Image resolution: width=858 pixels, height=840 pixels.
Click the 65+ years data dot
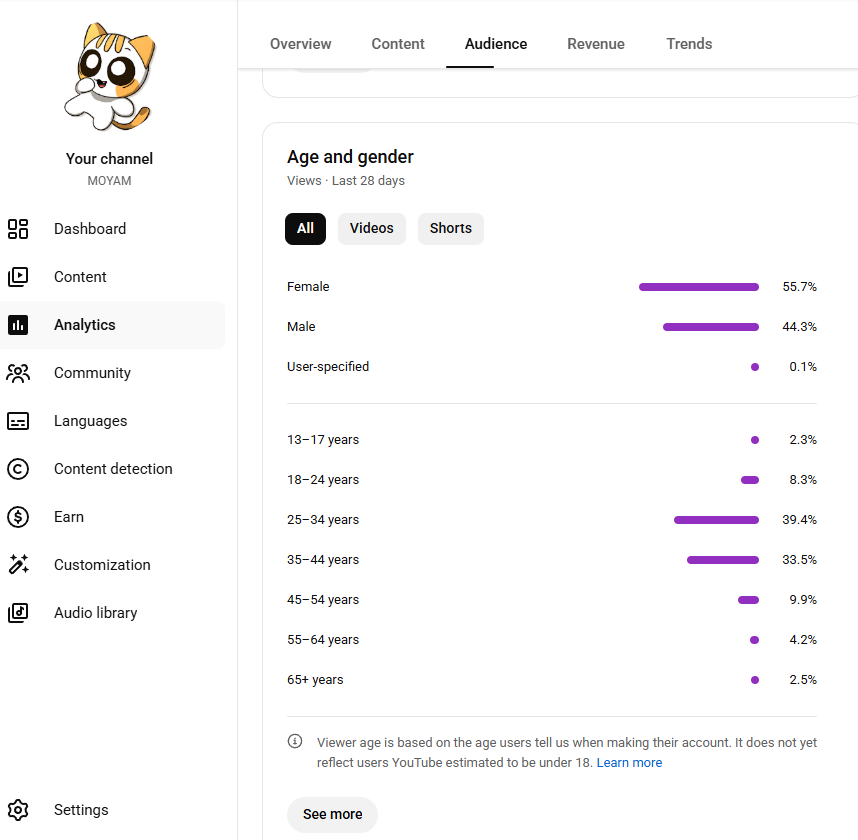click(x=755, y=680)
